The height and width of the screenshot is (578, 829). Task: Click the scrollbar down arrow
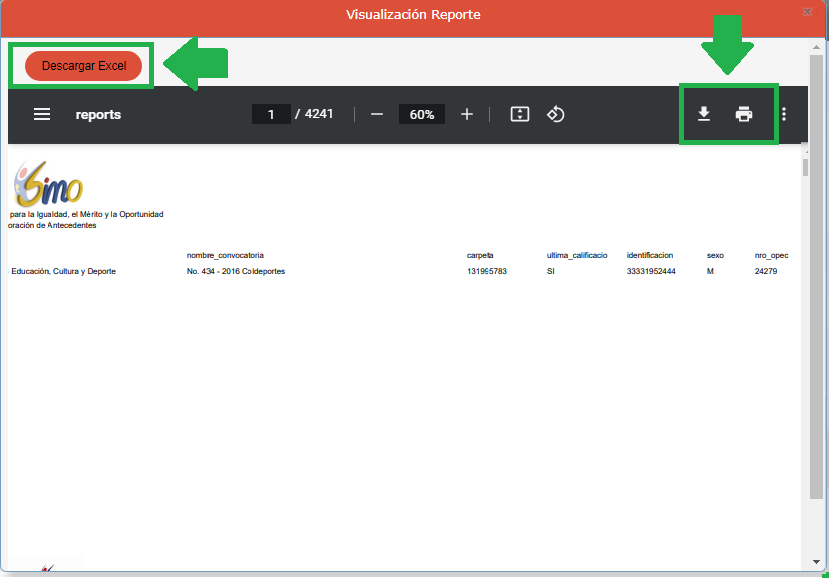pos(817,562)
